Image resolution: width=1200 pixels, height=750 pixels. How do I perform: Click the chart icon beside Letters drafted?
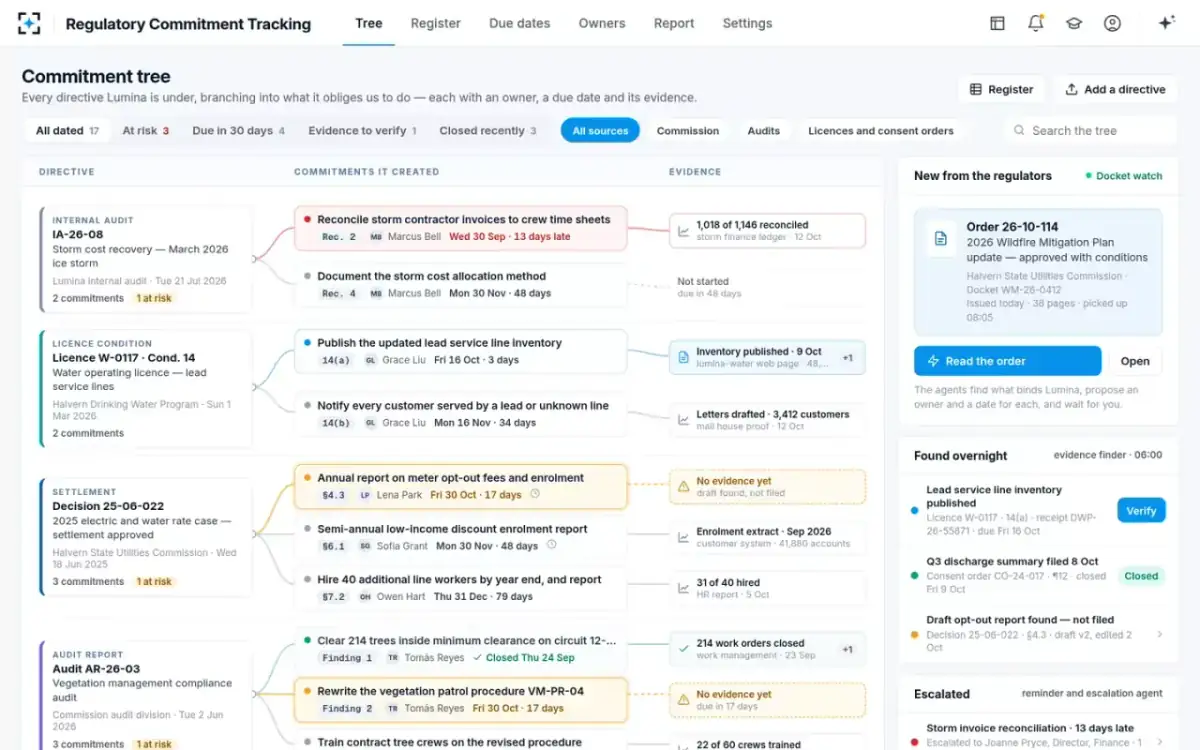683,420
